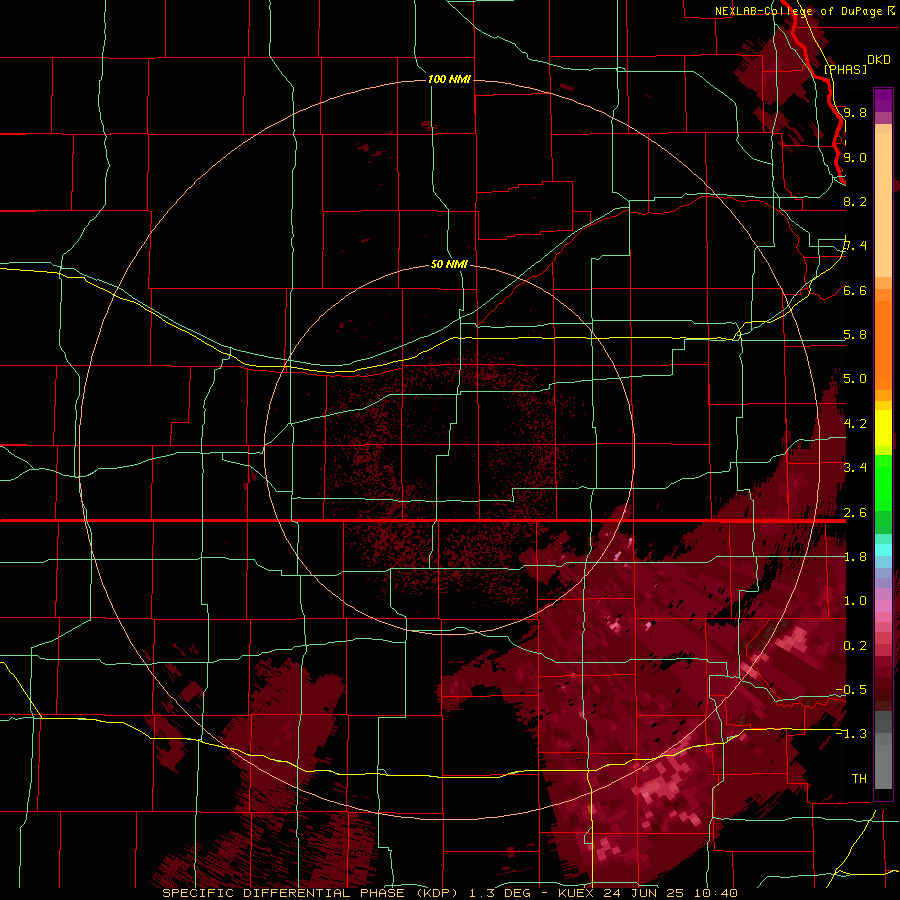Click the -0.5 value on the color scale
Viewport: 900px width, 900px height.
click(851, 690)
